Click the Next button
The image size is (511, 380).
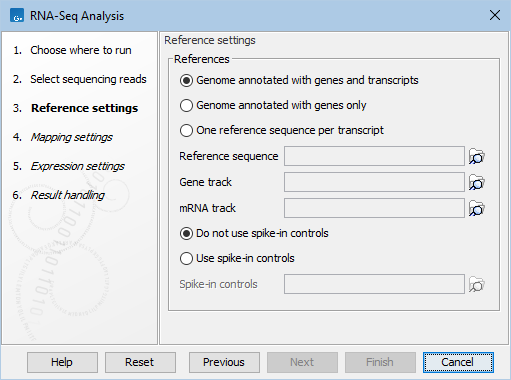tap(302, 362)
